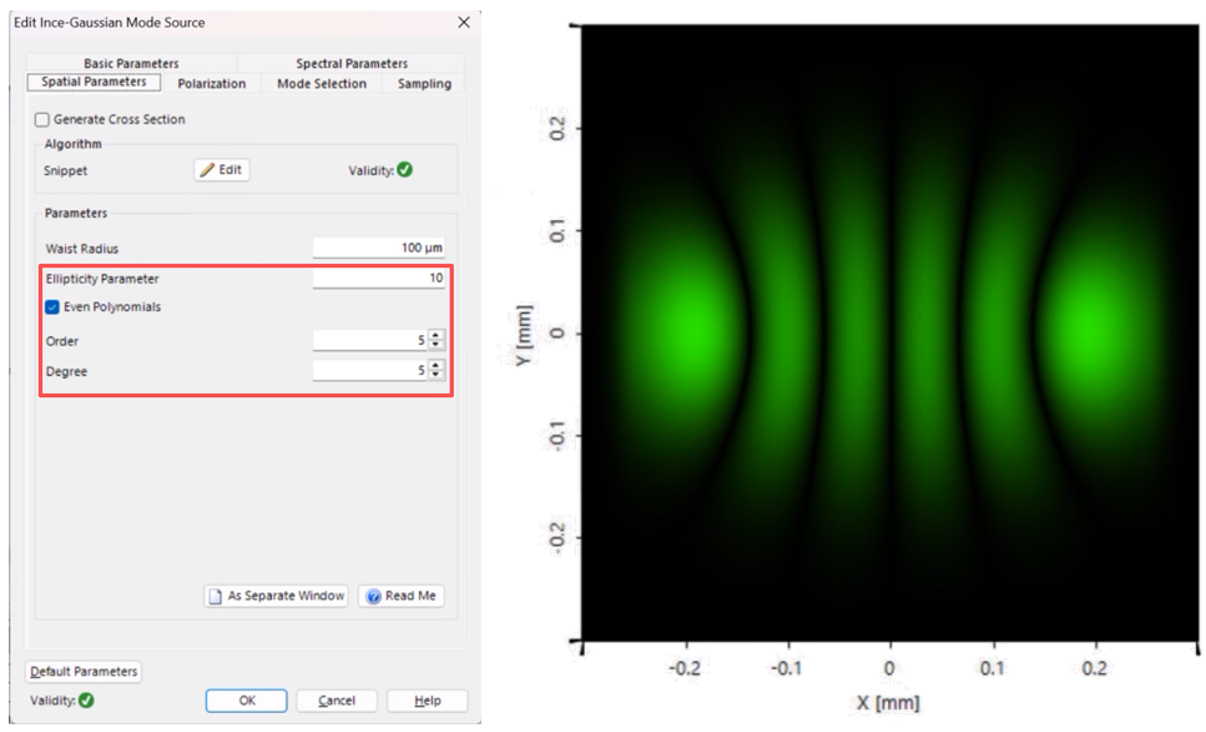
Task: Uncheck the Even Polynomials checkbox
Action: pyautogui.click(x=53, y=307)
